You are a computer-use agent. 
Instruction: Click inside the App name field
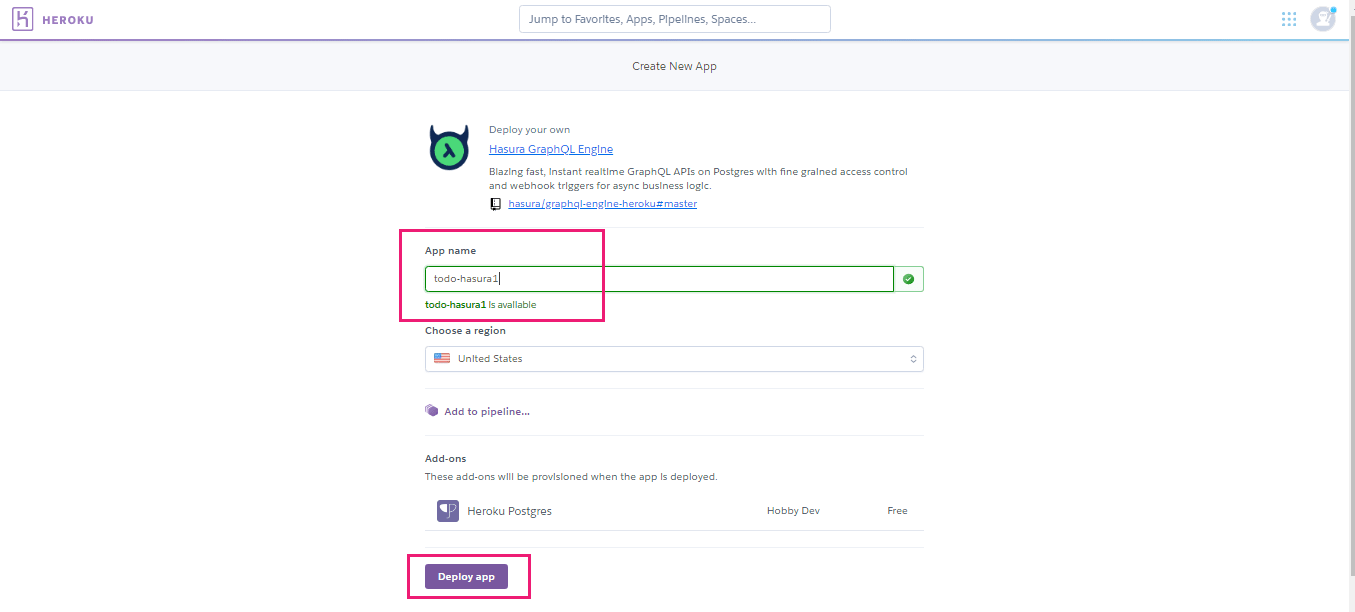click(660, 279)
